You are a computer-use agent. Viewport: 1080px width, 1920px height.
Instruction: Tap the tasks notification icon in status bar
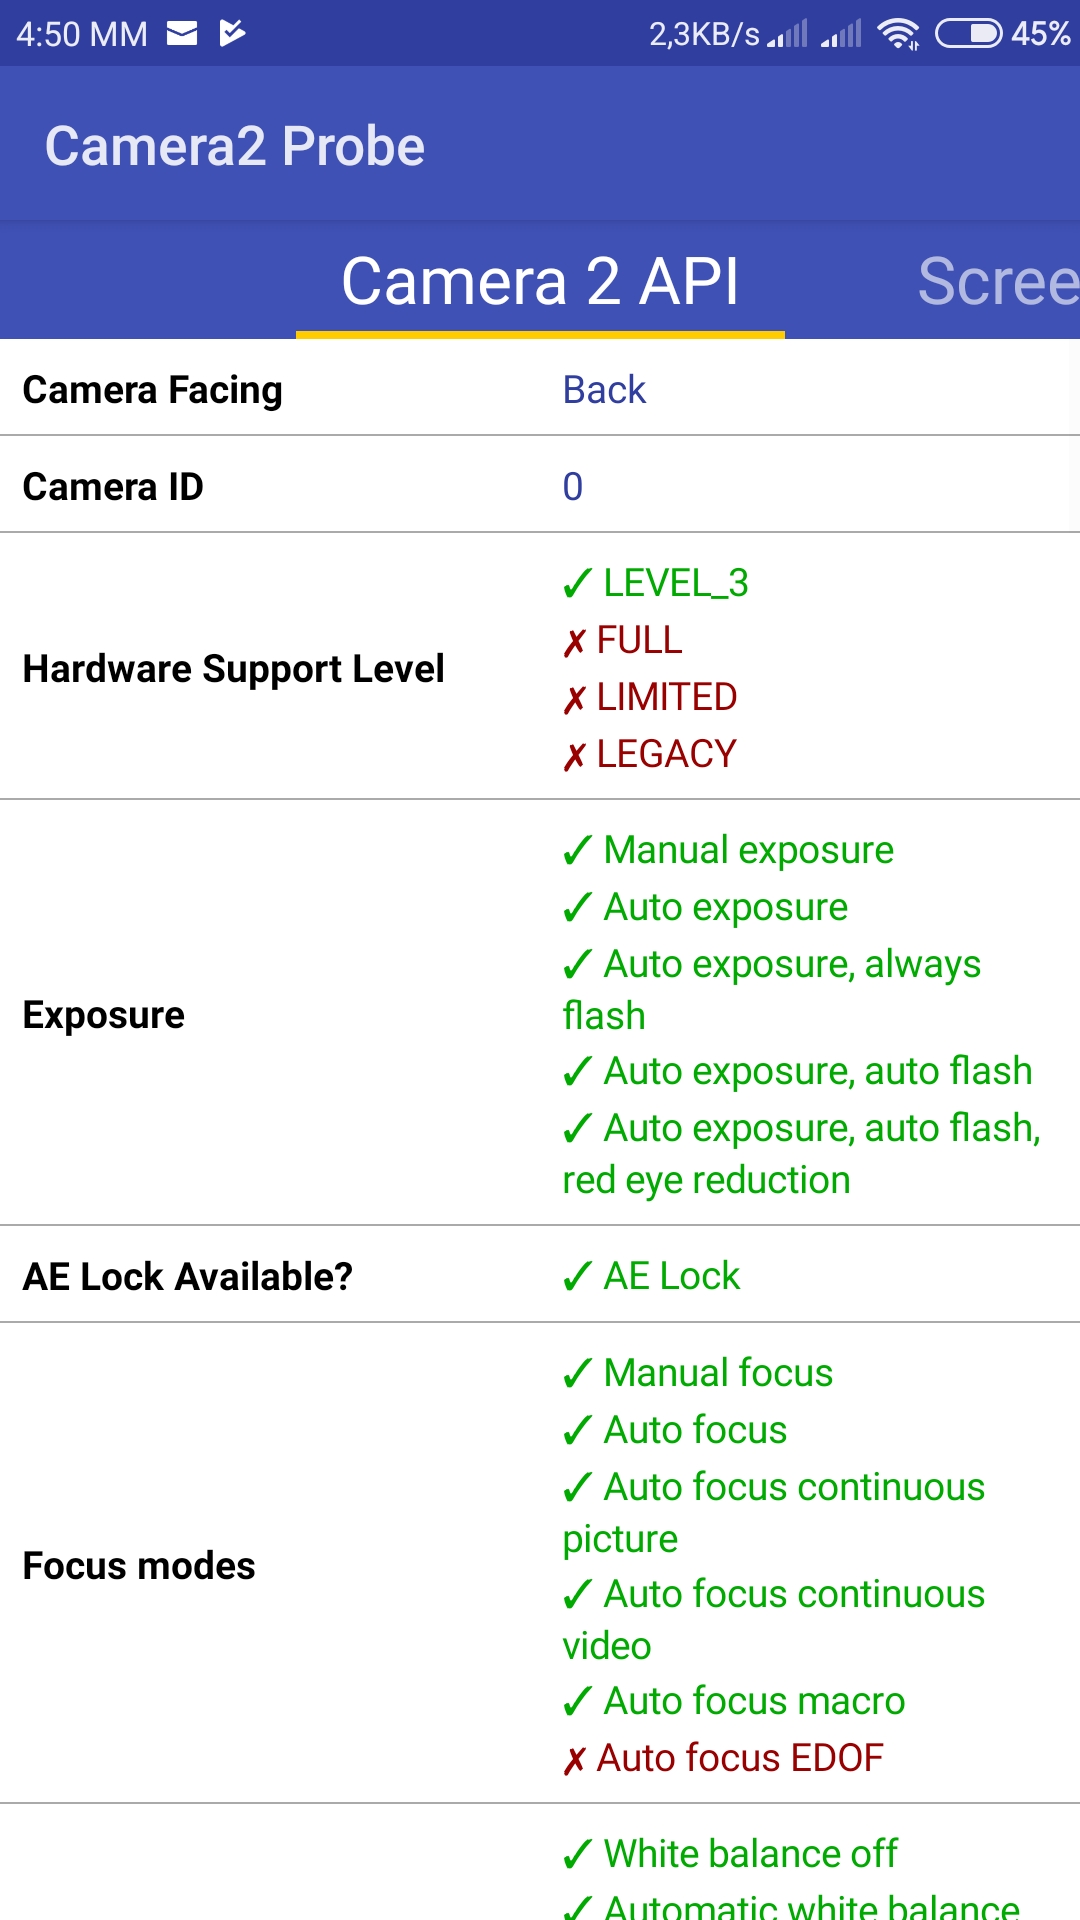click(x=232, y=34)
